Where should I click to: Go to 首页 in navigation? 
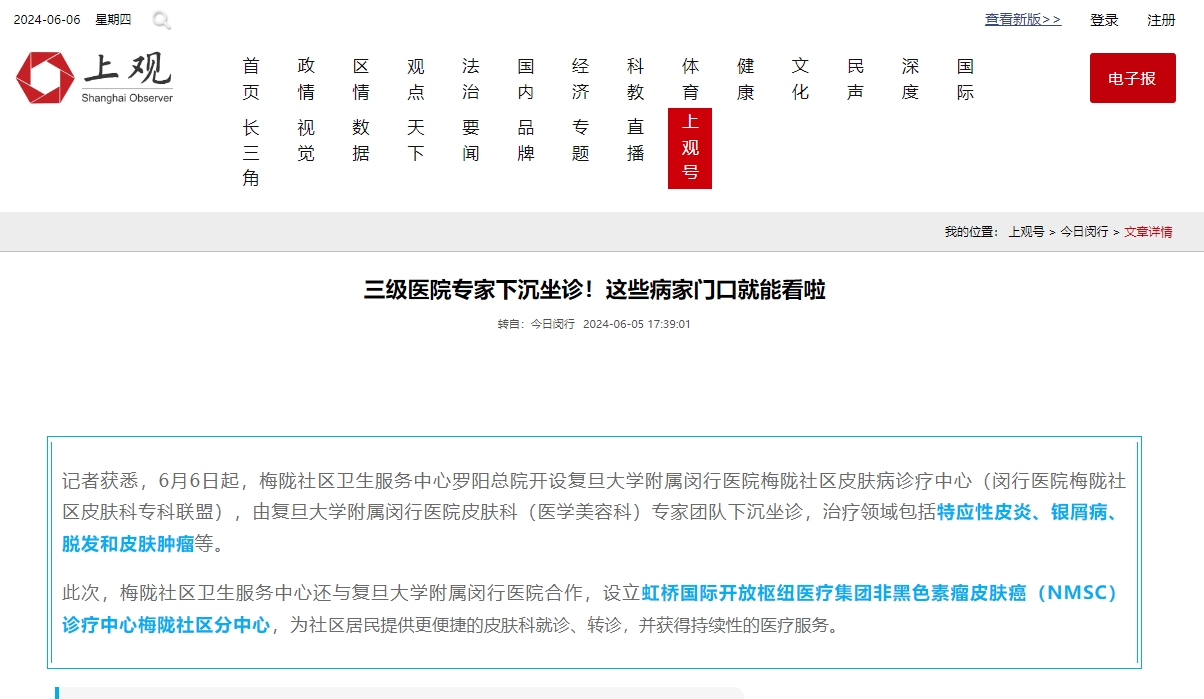click(x=251, y=79)
